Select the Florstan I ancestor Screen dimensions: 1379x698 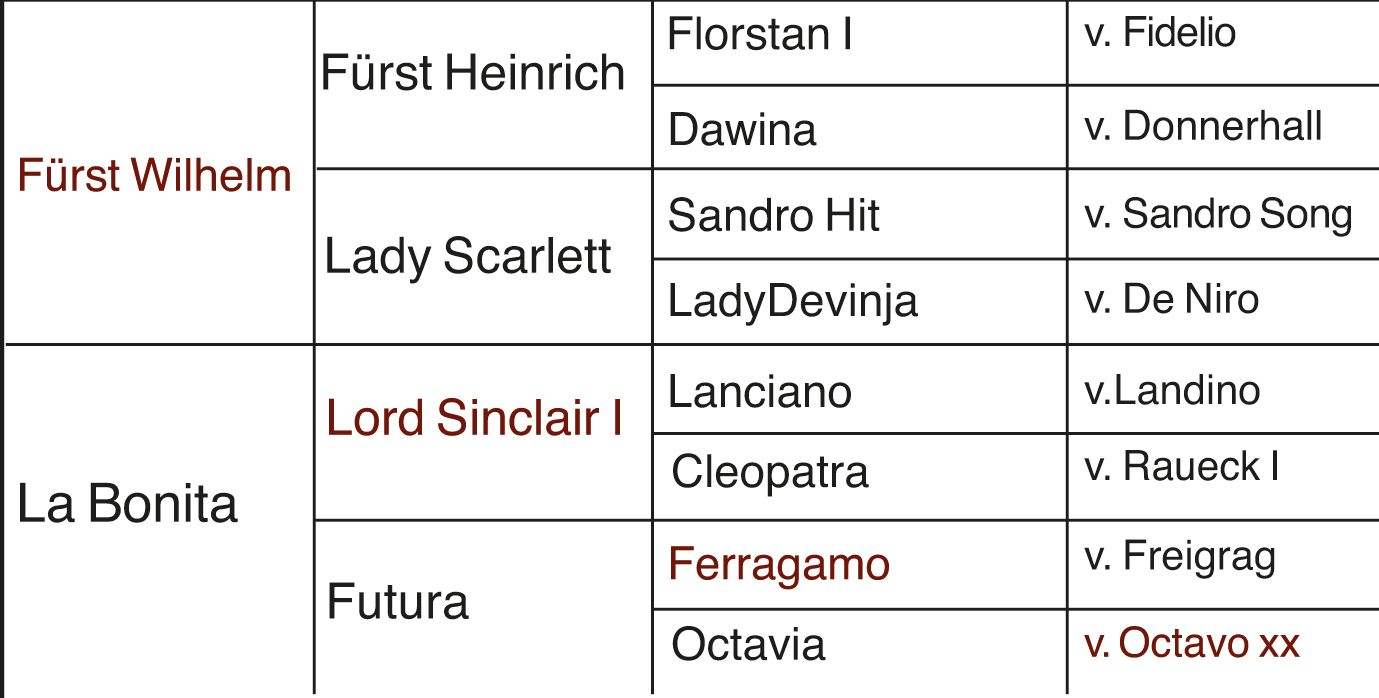(759, 37)
